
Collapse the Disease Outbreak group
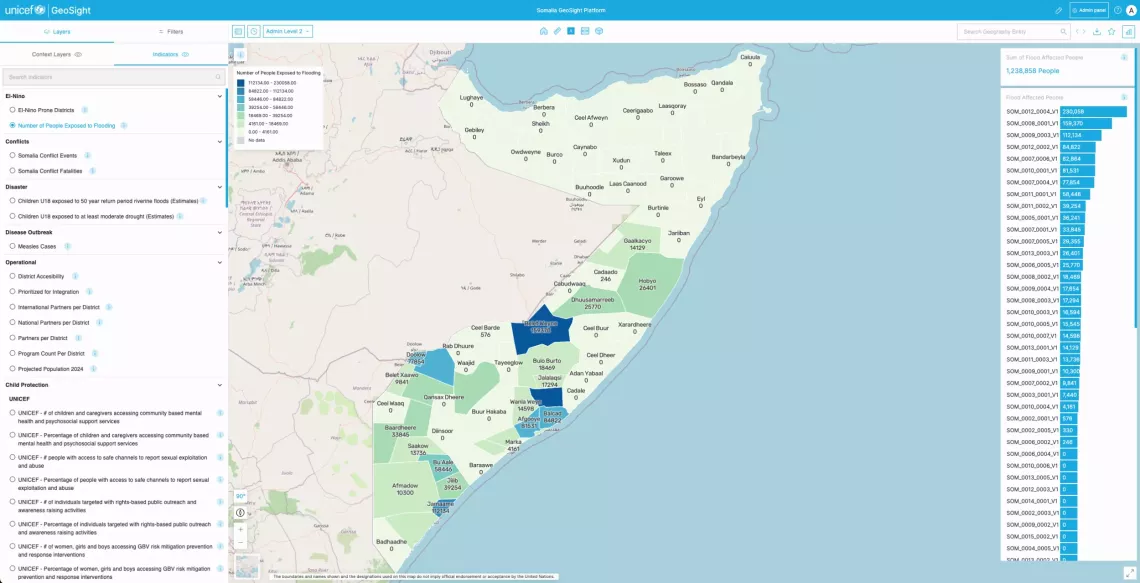coord(220,232)
